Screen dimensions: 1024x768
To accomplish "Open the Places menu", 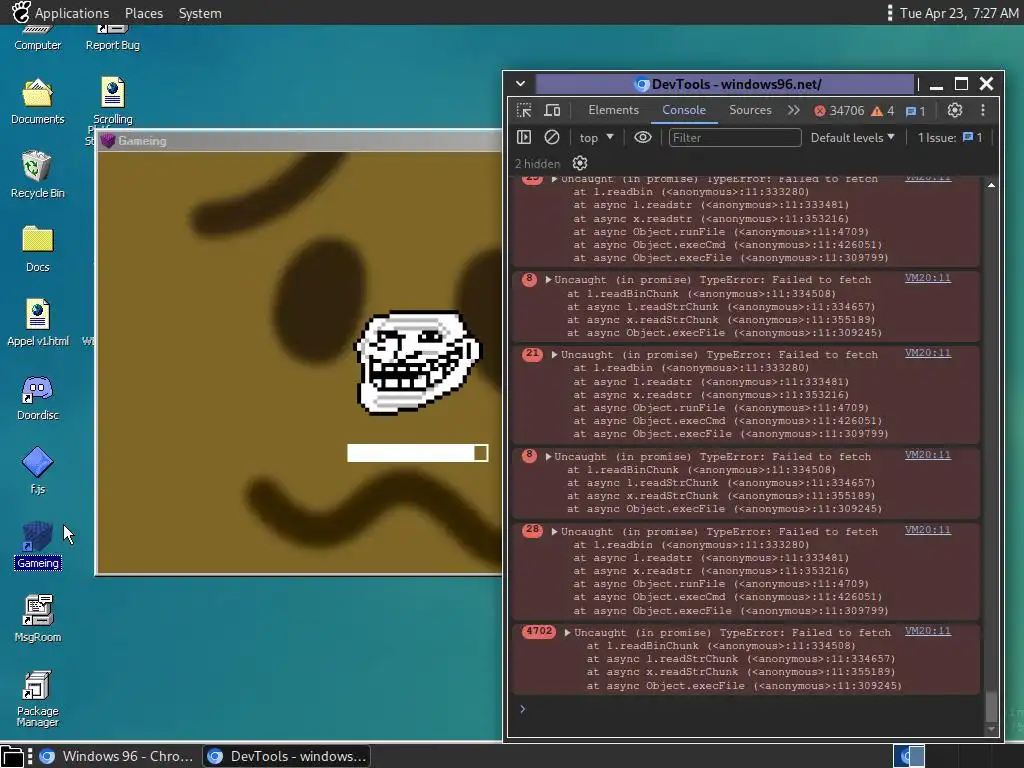I will pyautogui.click(x=144, y=13).
